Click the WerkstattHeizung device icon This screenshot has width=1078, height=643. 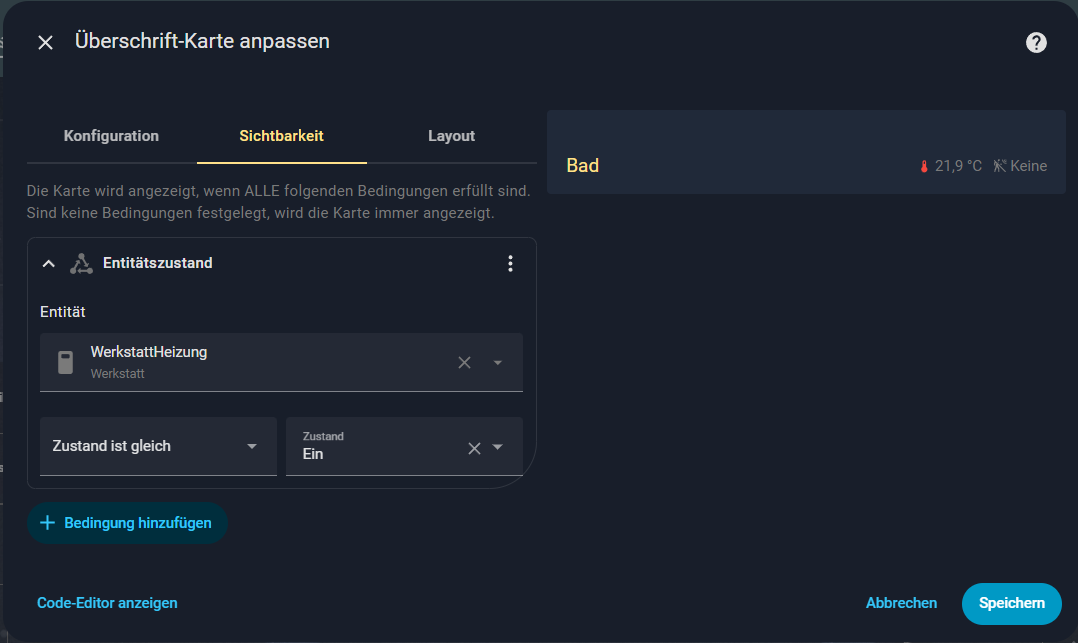coord(65,362)
